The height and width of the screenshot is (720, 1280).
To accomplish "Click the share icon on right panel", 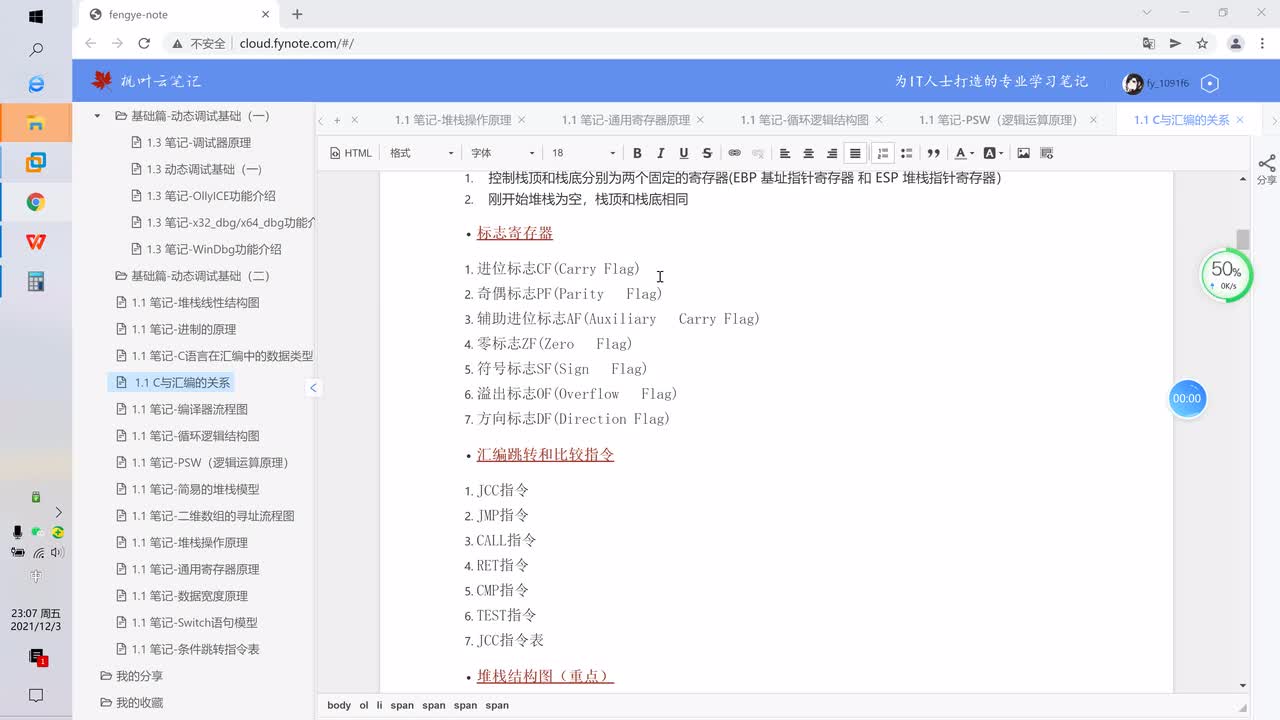I will (x=1266, y=169).
